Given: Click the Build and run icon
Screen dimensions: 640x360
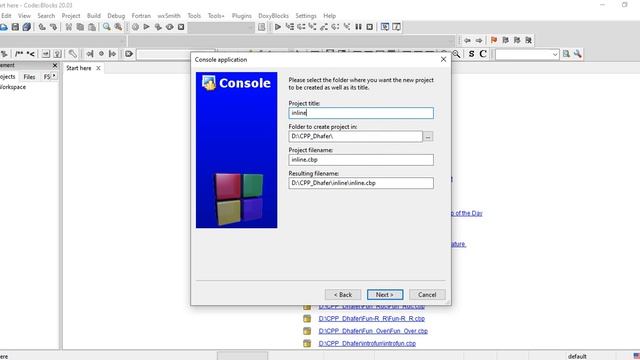Looking at the screenshot, I should pos(158,27).
